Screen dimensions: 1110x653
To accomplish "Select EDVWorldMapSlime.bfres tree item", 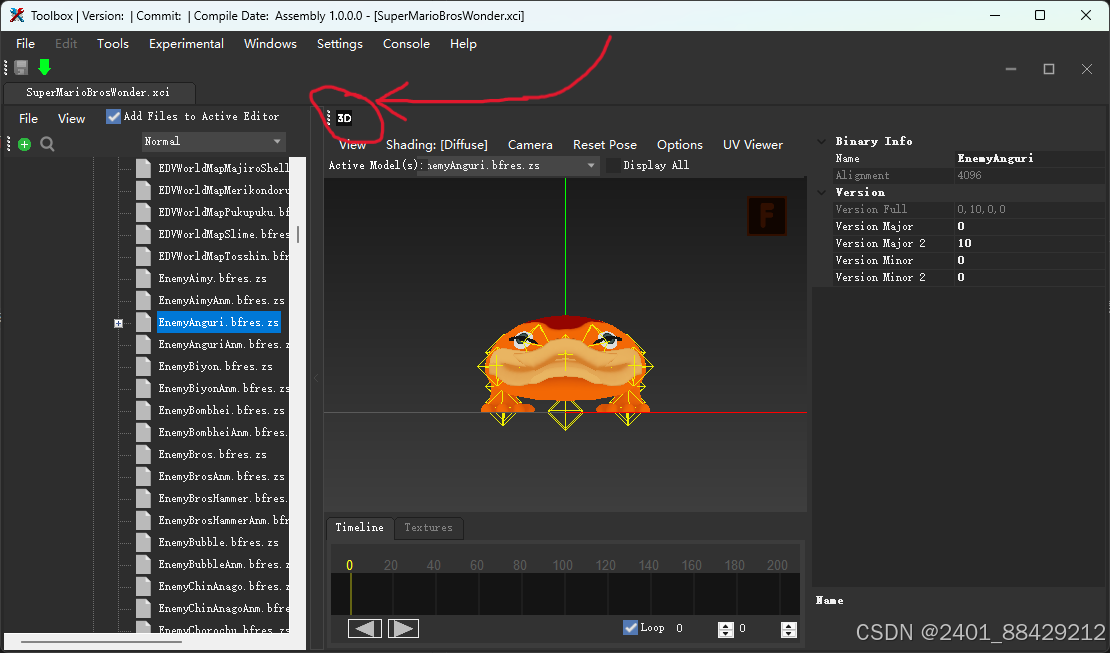I will 224,234.
